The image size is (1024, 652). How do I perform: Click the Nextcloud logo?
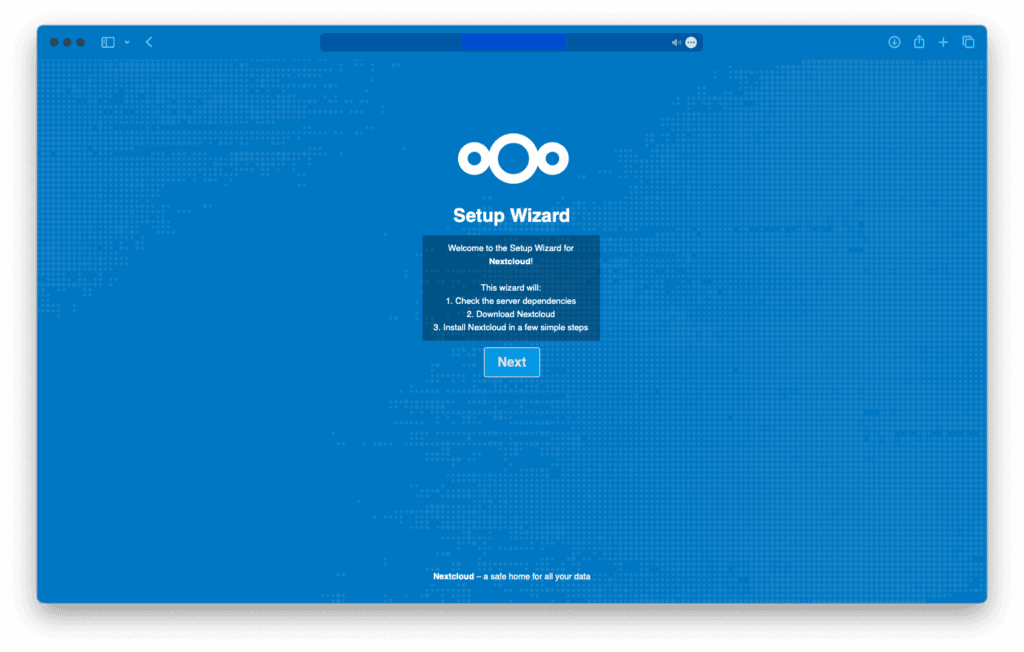click(512, 157)
